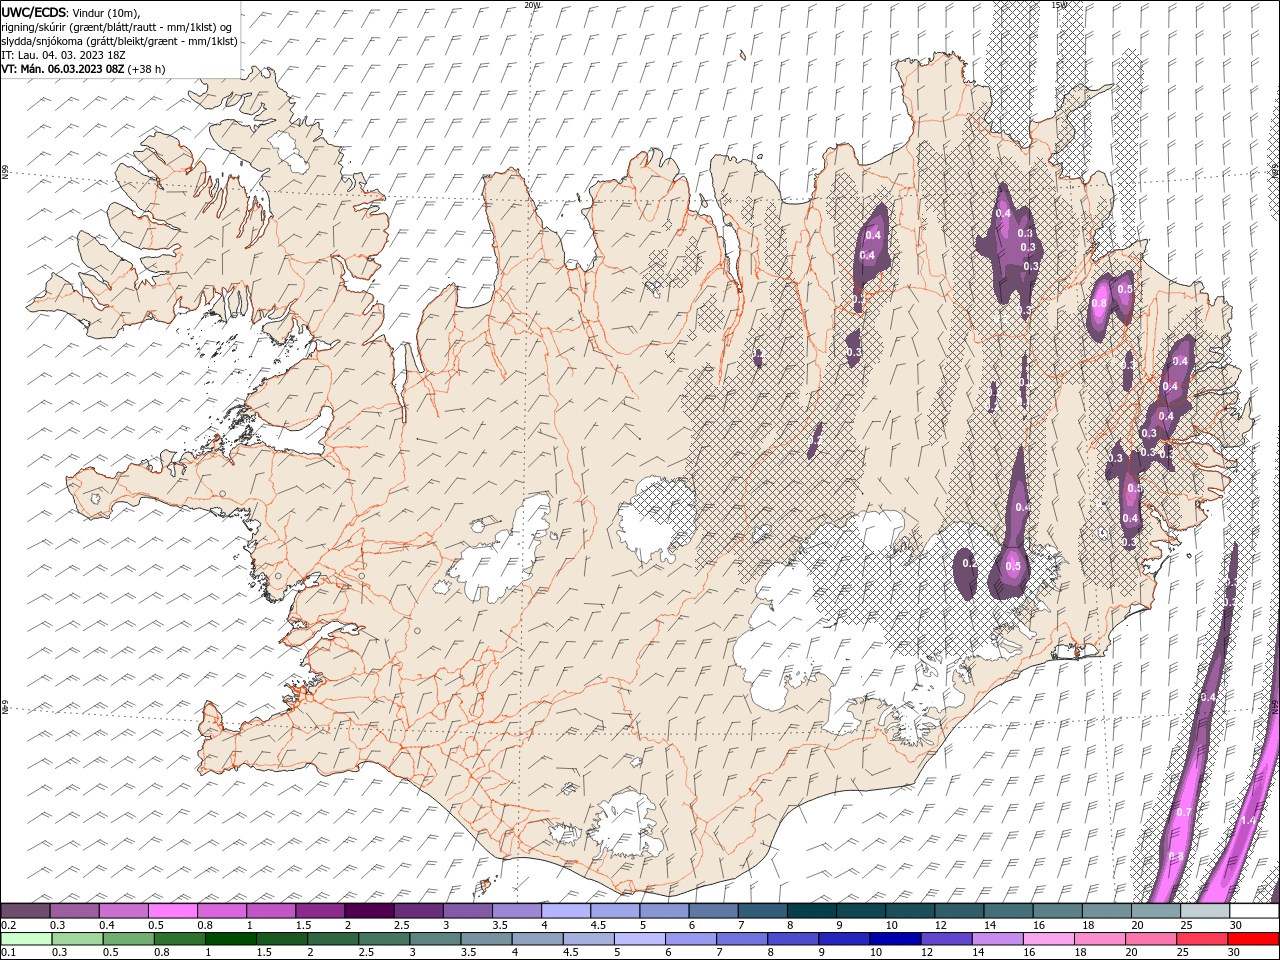Click the 'UWC/ECDS' title text
1280x960 pixels.
[33, 12]
